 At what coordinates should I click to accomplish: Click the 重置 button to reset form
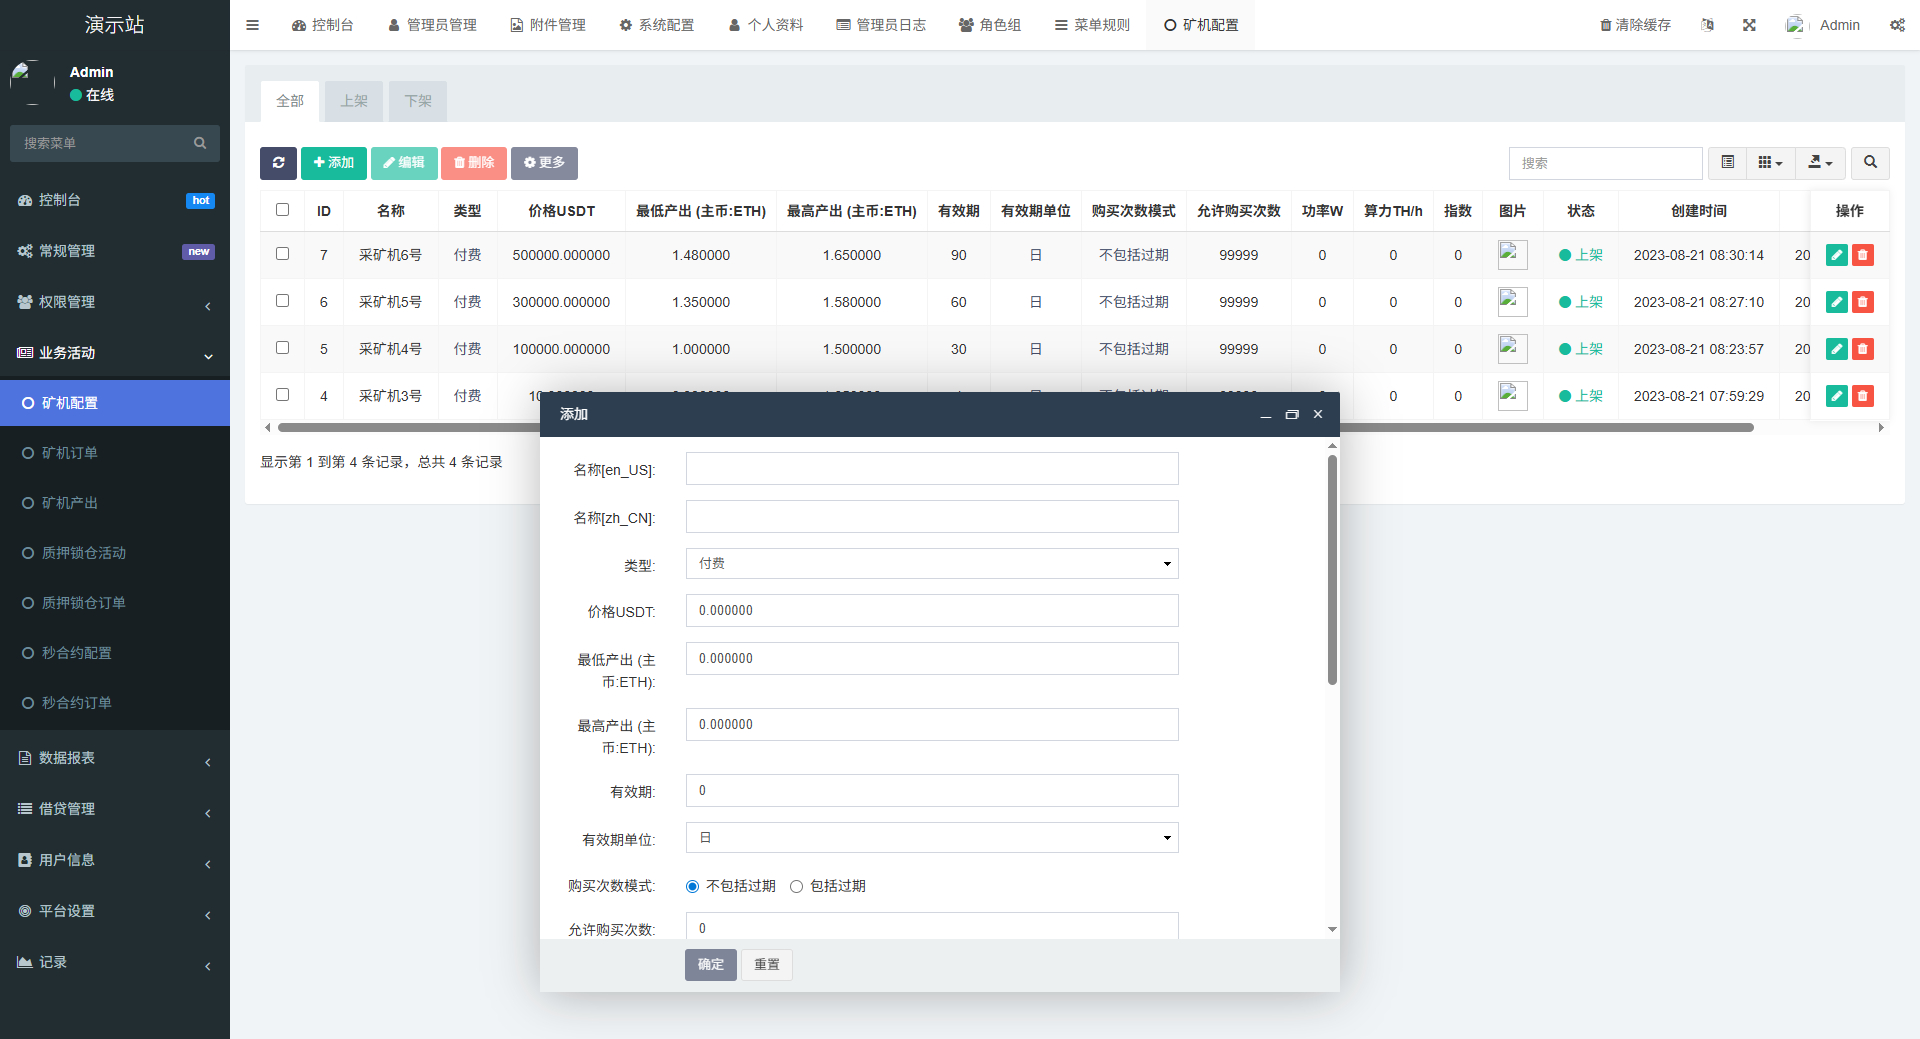point(766,964)
